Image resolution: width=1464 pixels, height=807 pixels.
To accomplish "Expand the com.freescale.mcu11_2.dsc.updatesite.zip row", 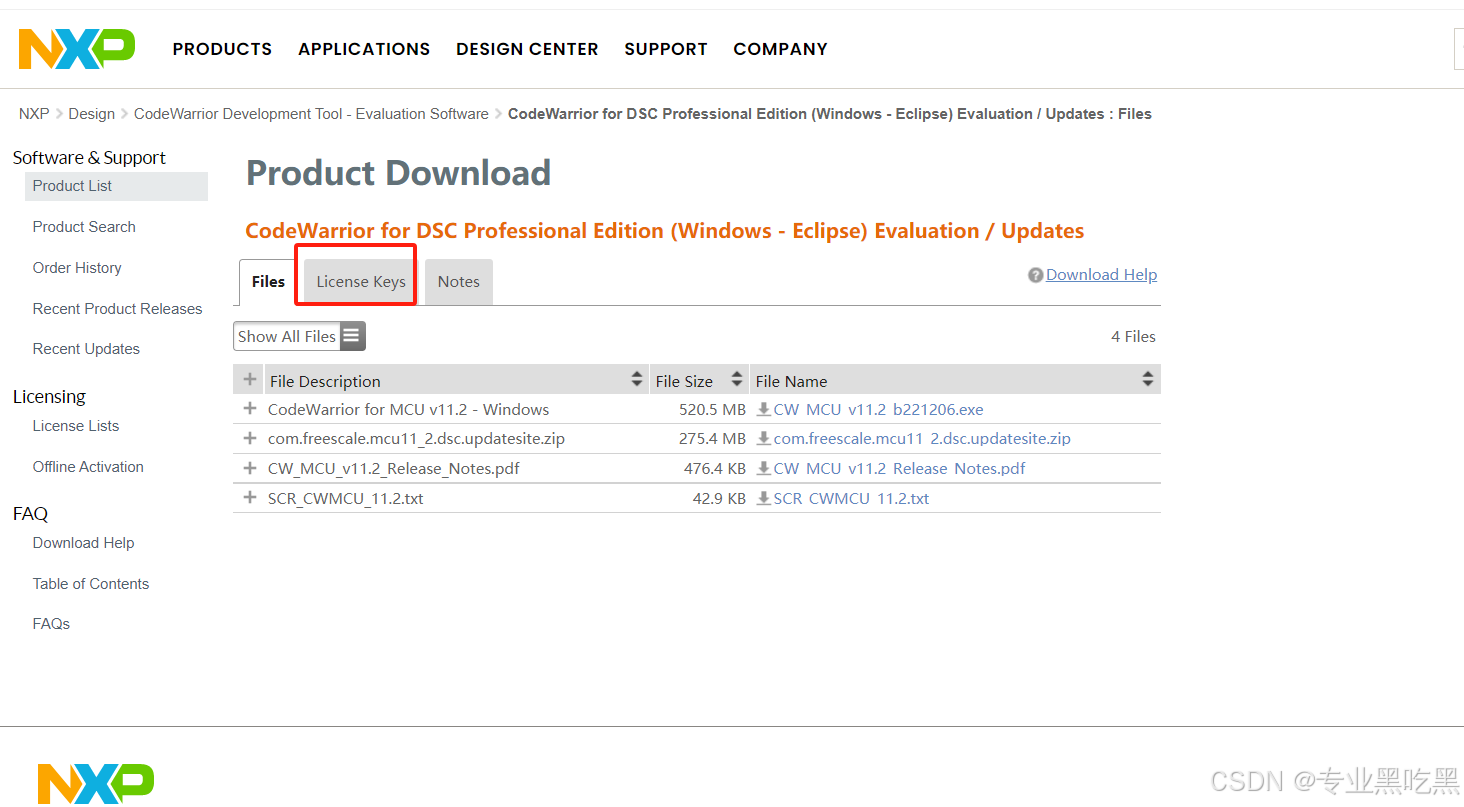I will pyautogui.click(x=250, y=438).
